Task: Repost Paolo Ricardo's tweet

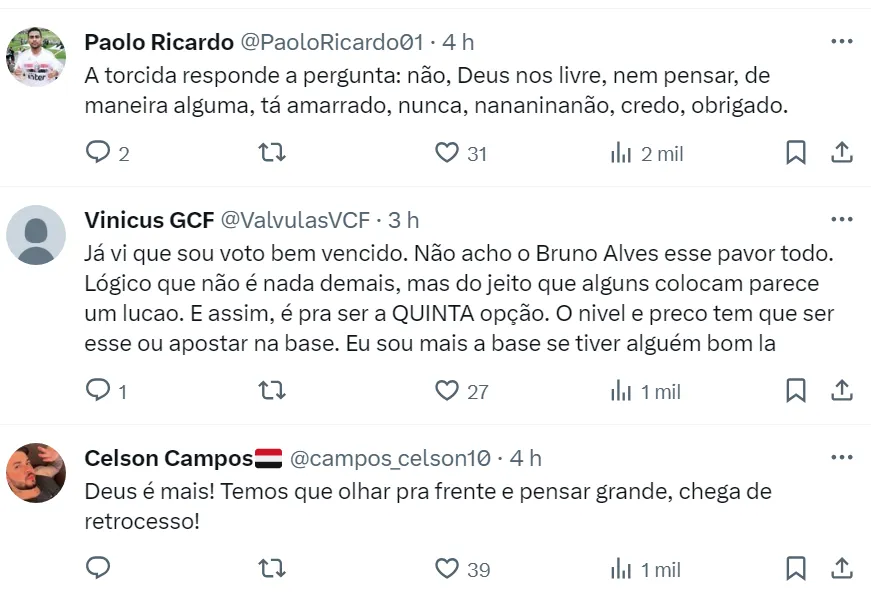Action: point(272,153)
